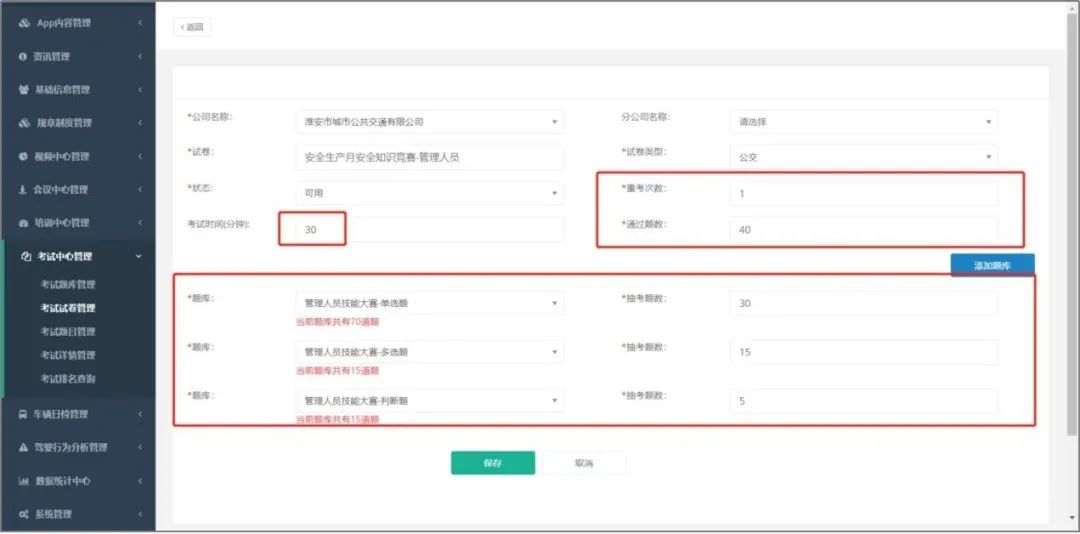Click the 考试中心管理 sidebar icon
The height and width of the screenshot is (534, 1080).
pos(27,256)
